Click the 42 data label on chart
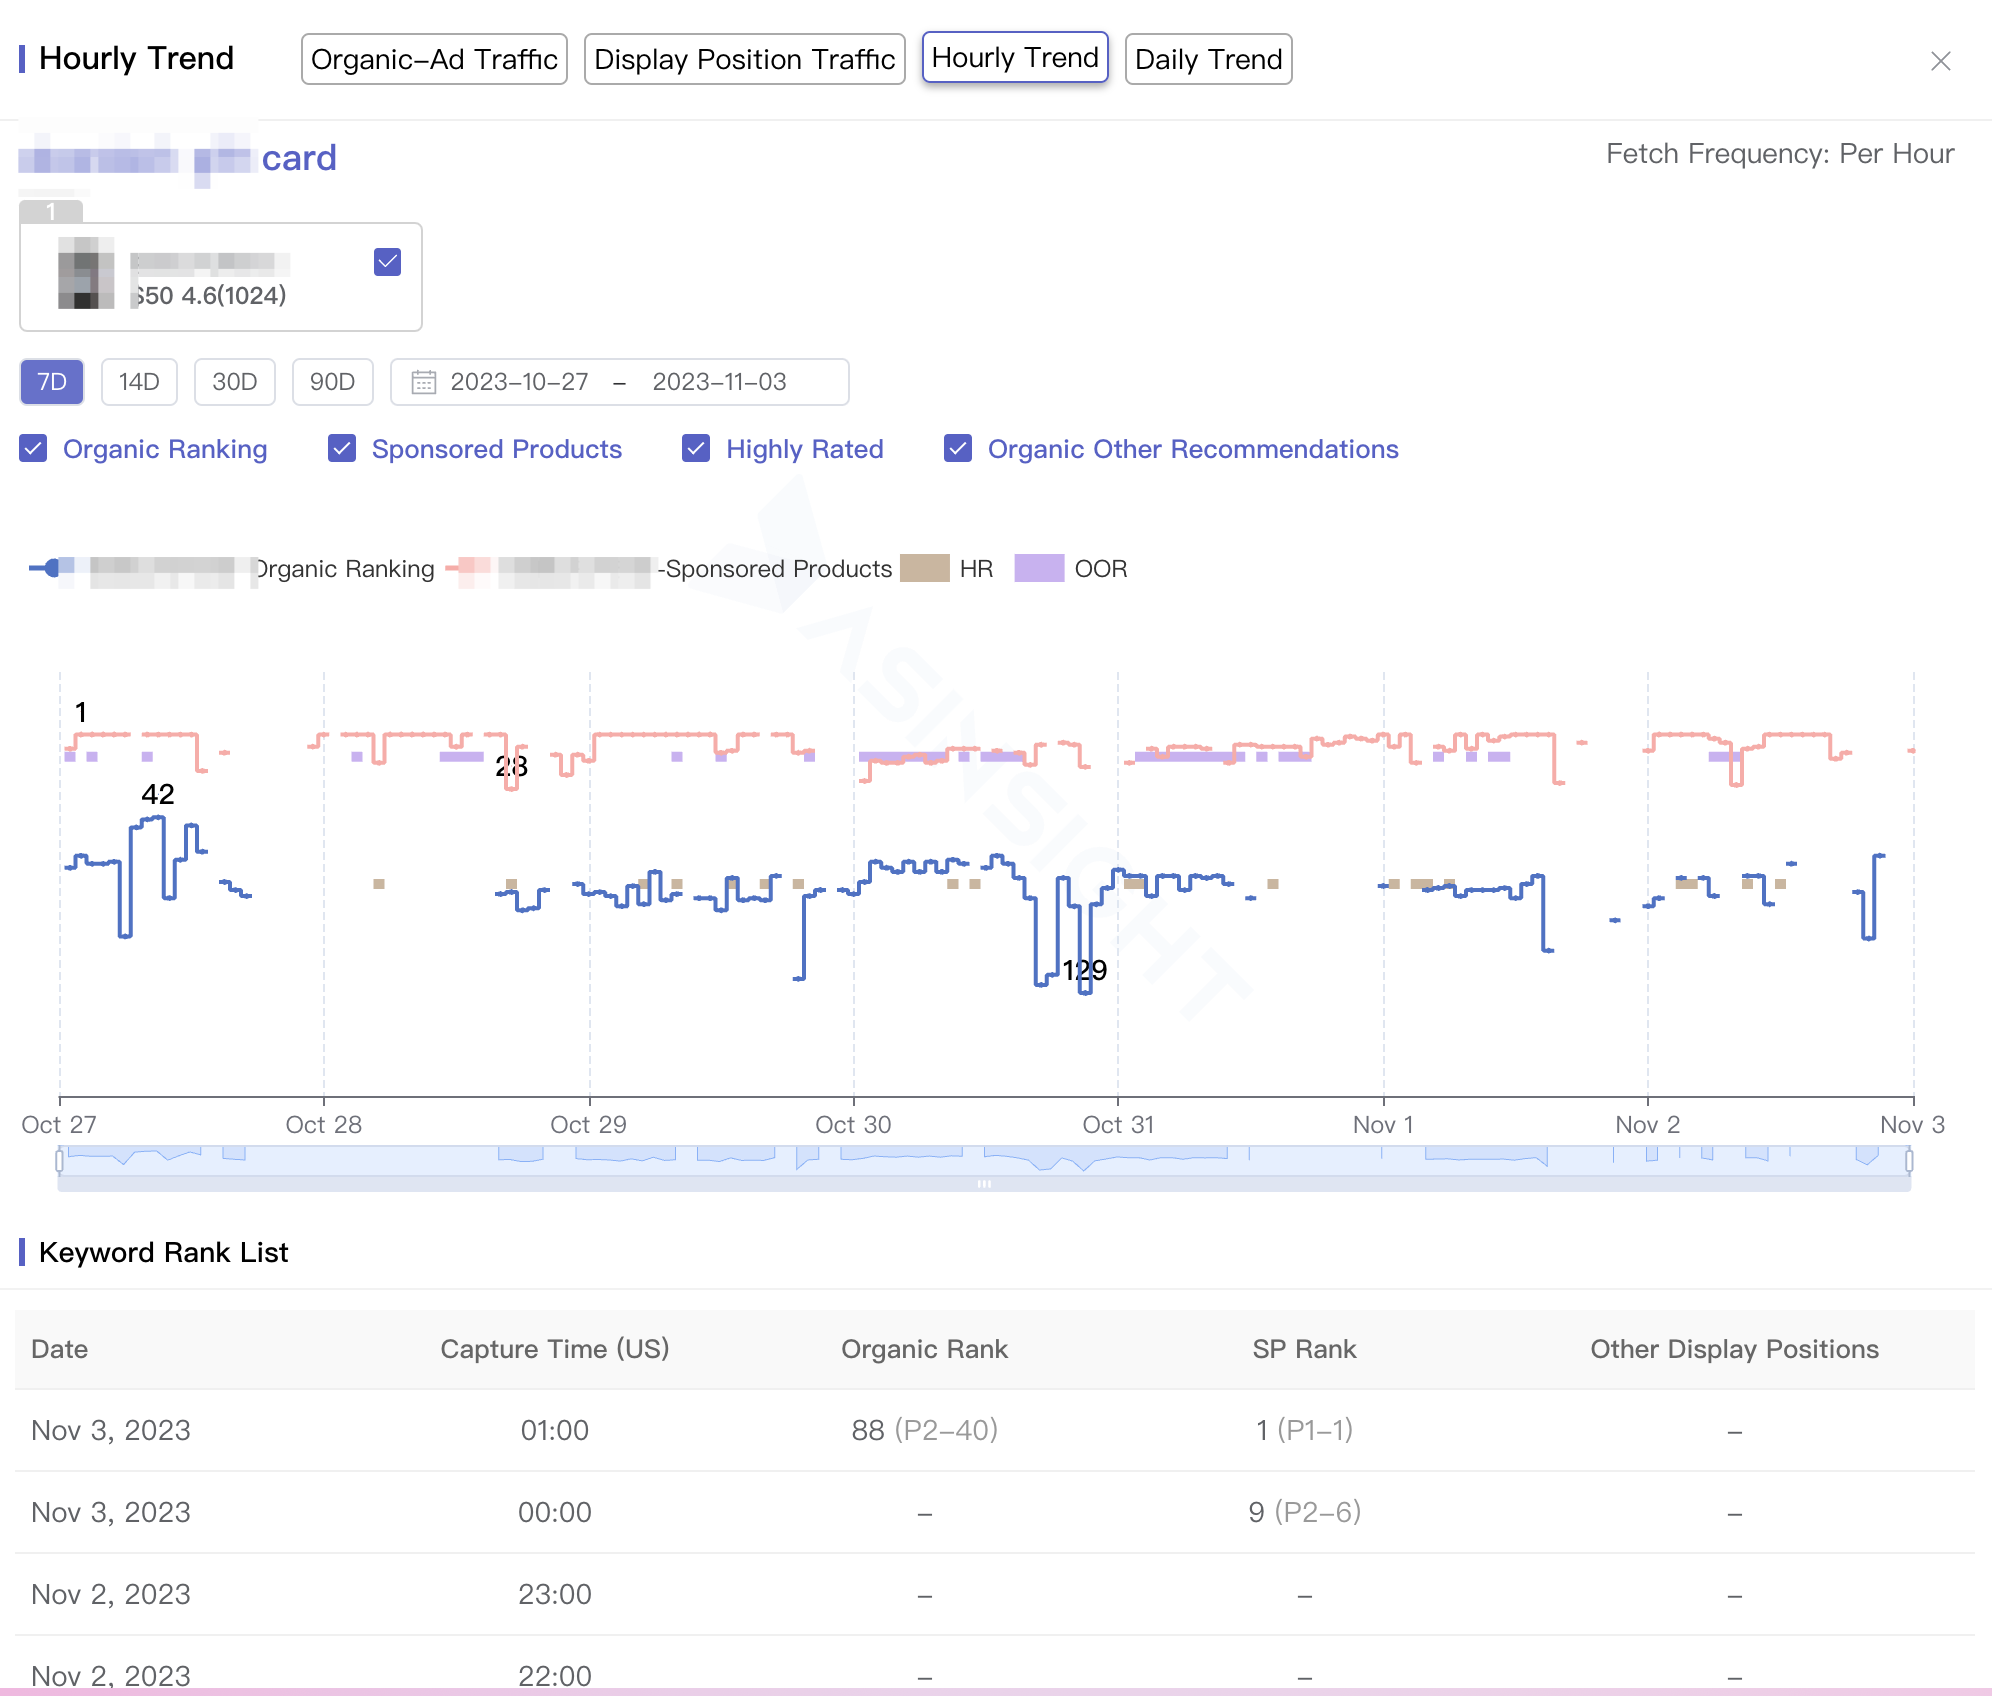Screen dimensions: 1992x1696 pyautogui.click(x=158, y=794)
